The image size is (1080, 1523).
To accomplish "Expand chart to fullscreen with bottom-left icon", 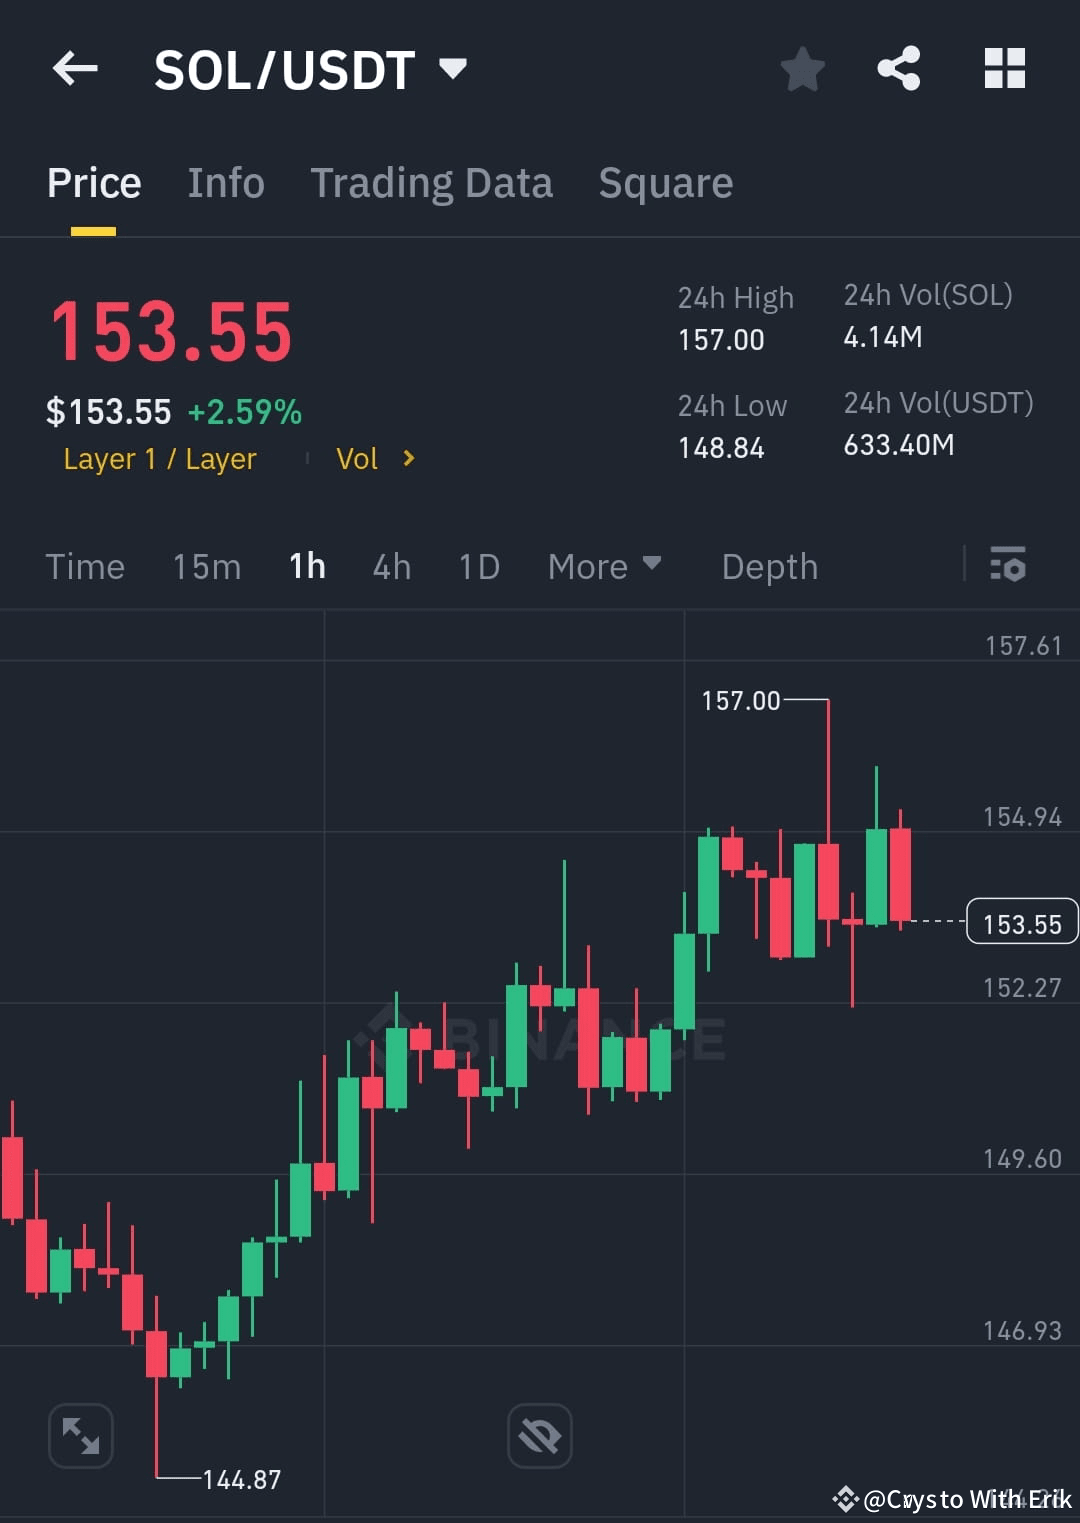I will click(x=80, y=1435).
